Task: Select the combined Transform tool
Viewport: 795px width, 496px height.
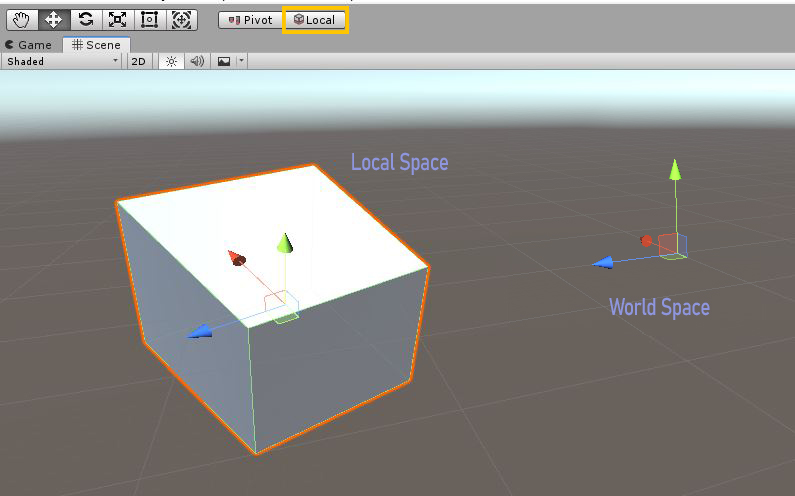Action: [x=182, y=20]
